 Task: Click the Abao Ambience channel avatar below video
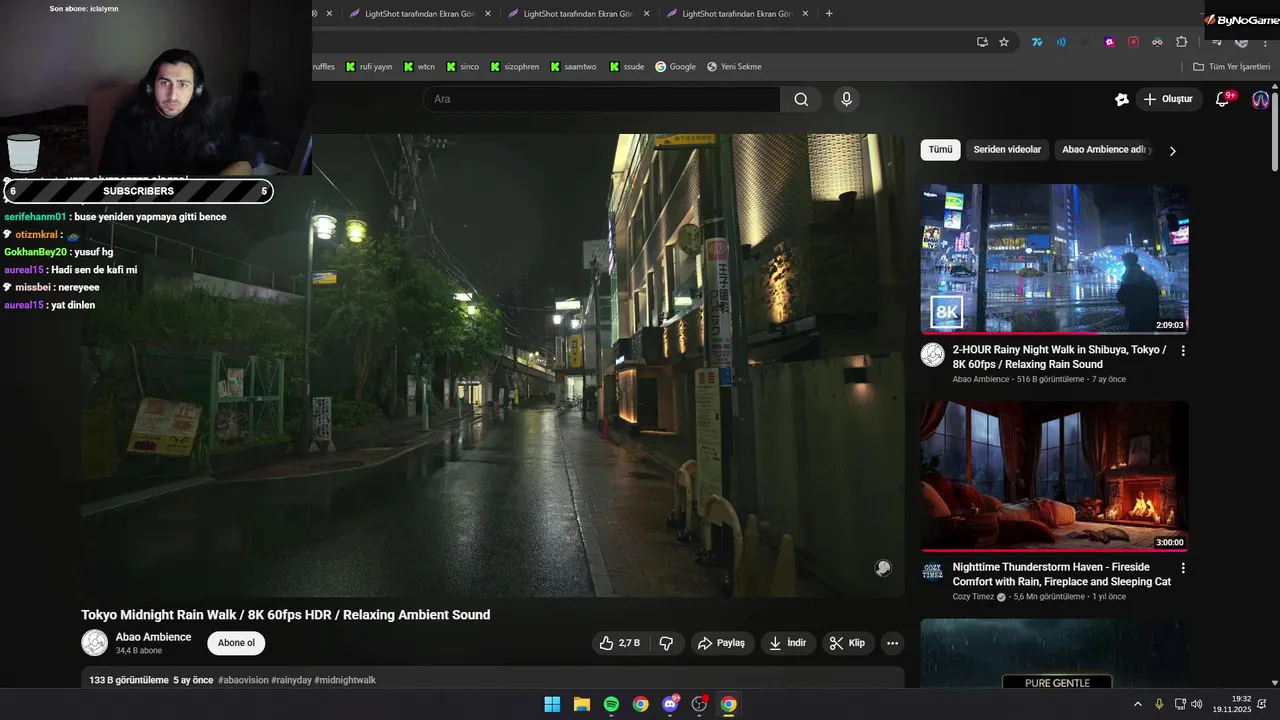click(95, 643)
